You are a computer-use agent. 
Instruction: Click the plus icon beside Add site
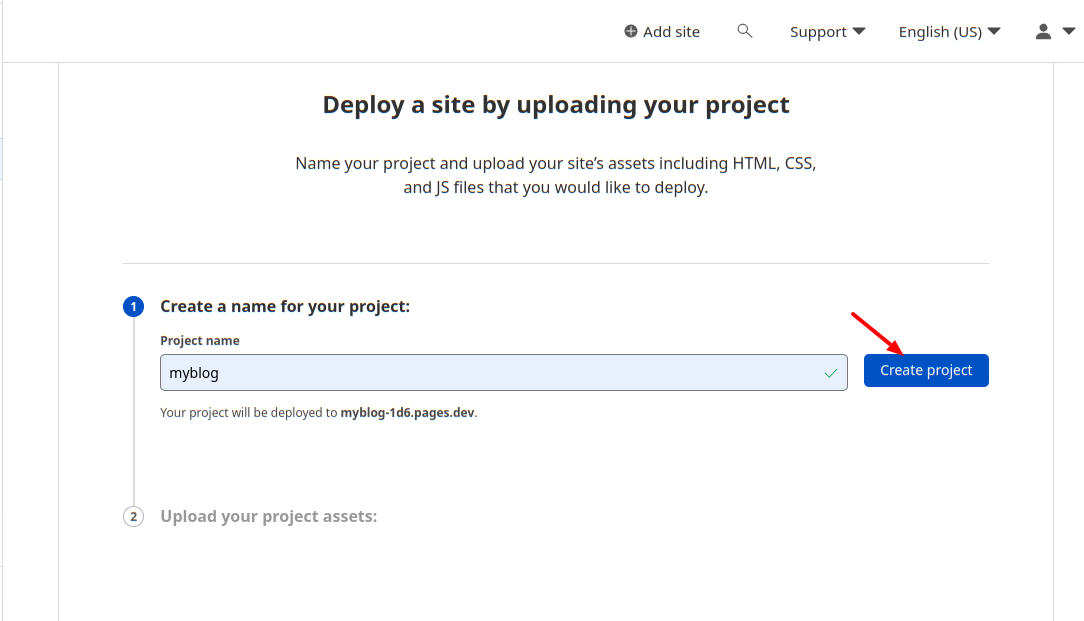coord(631,32)
